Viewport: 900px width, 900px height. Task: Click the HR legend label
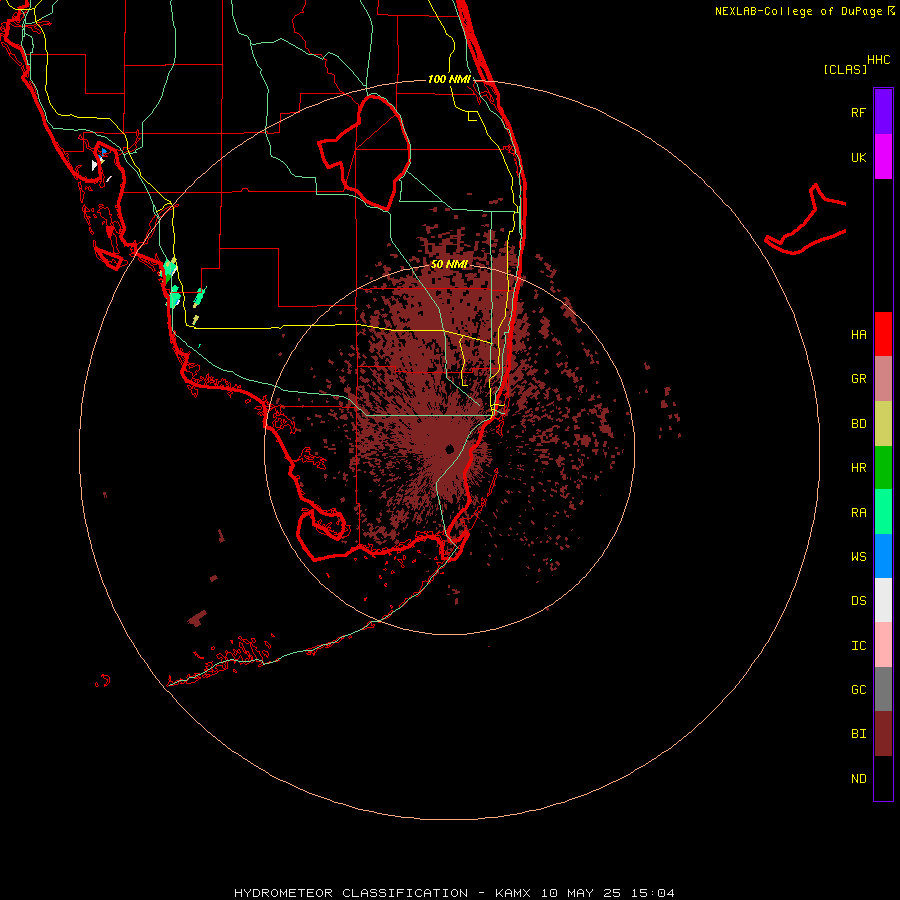[x=859, y=468]
